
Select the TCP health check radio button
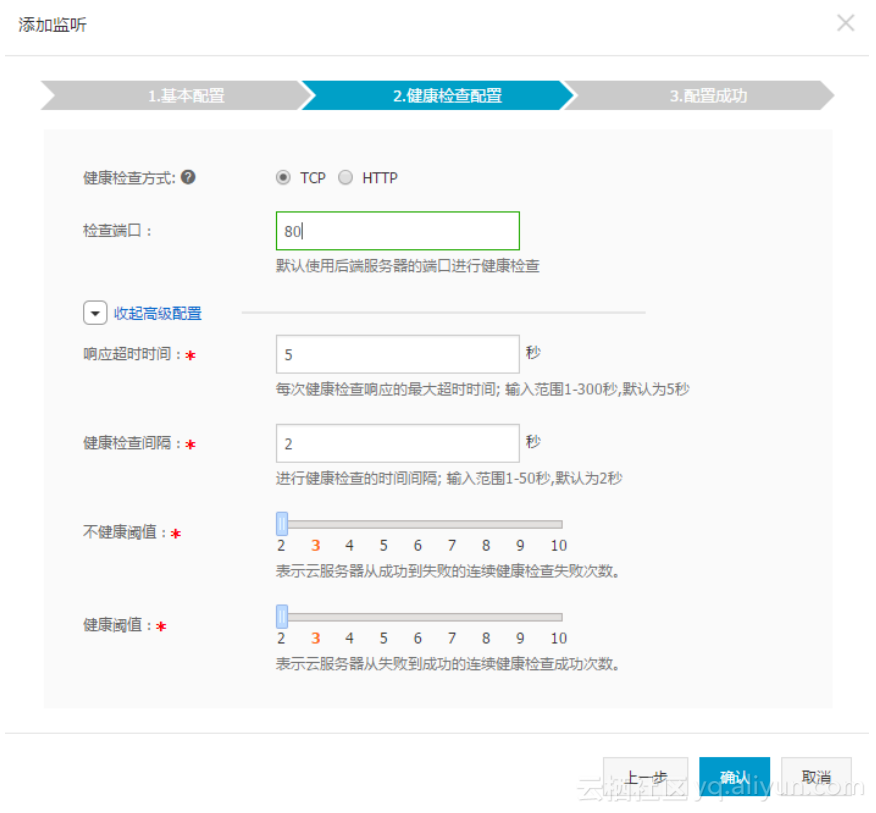[x=283, y=177]
